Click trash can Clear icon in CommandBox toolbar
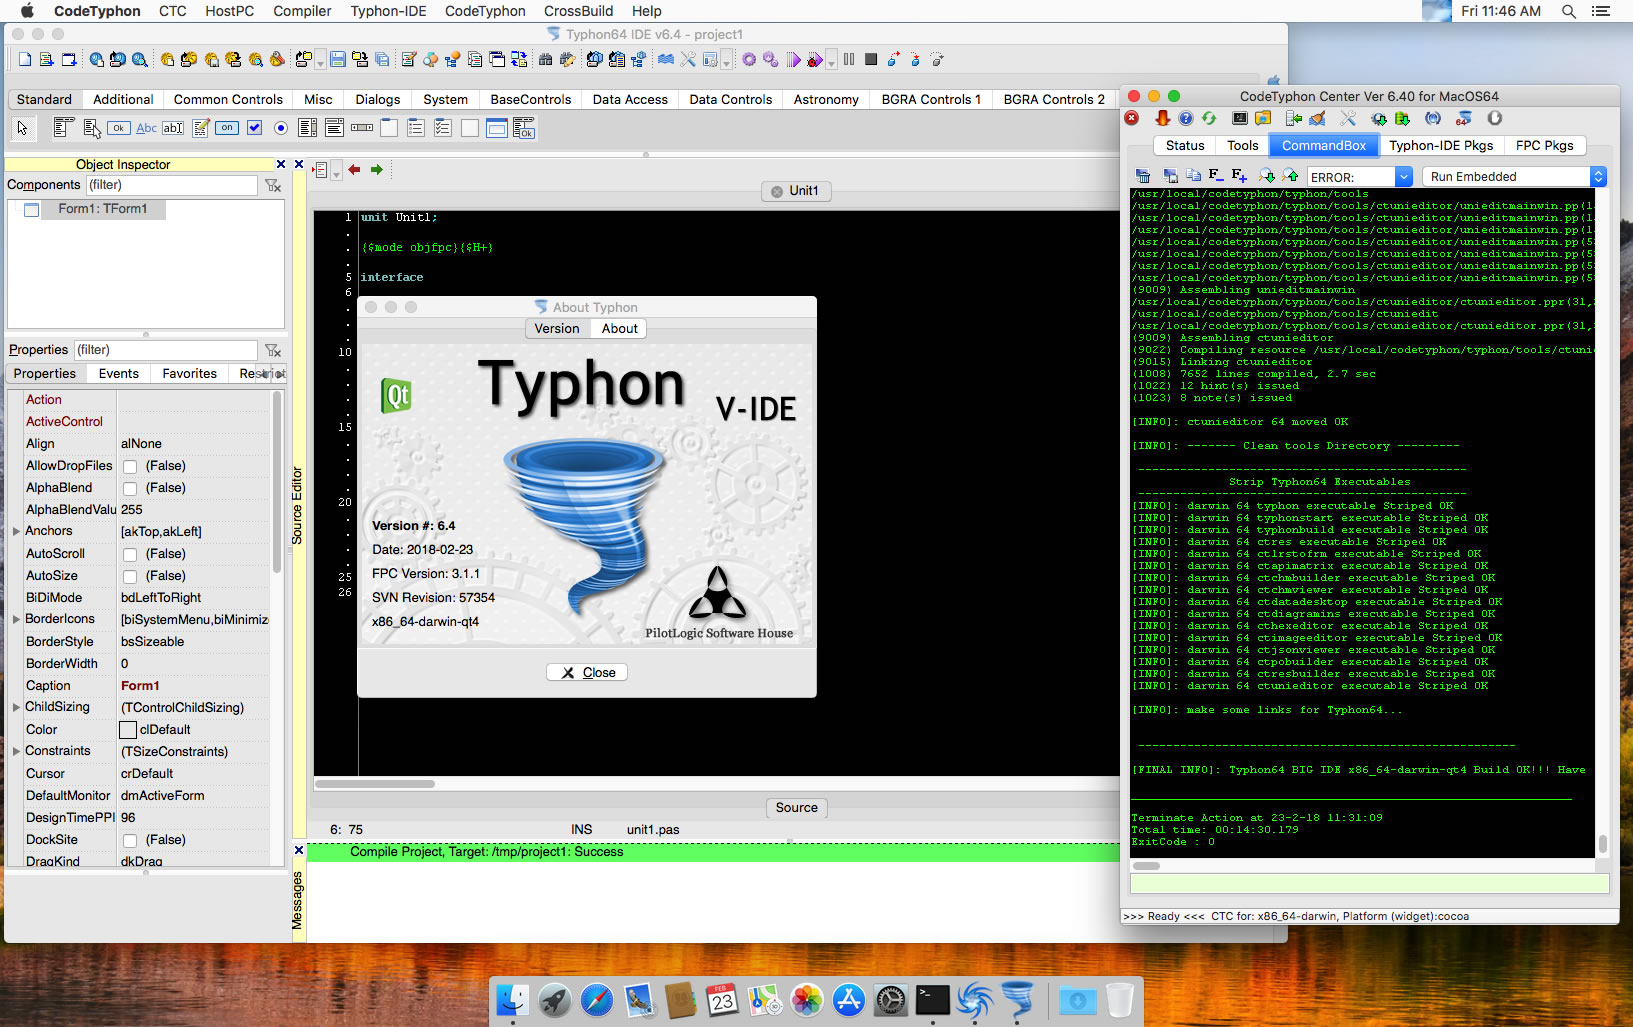 coord(1143,176)
